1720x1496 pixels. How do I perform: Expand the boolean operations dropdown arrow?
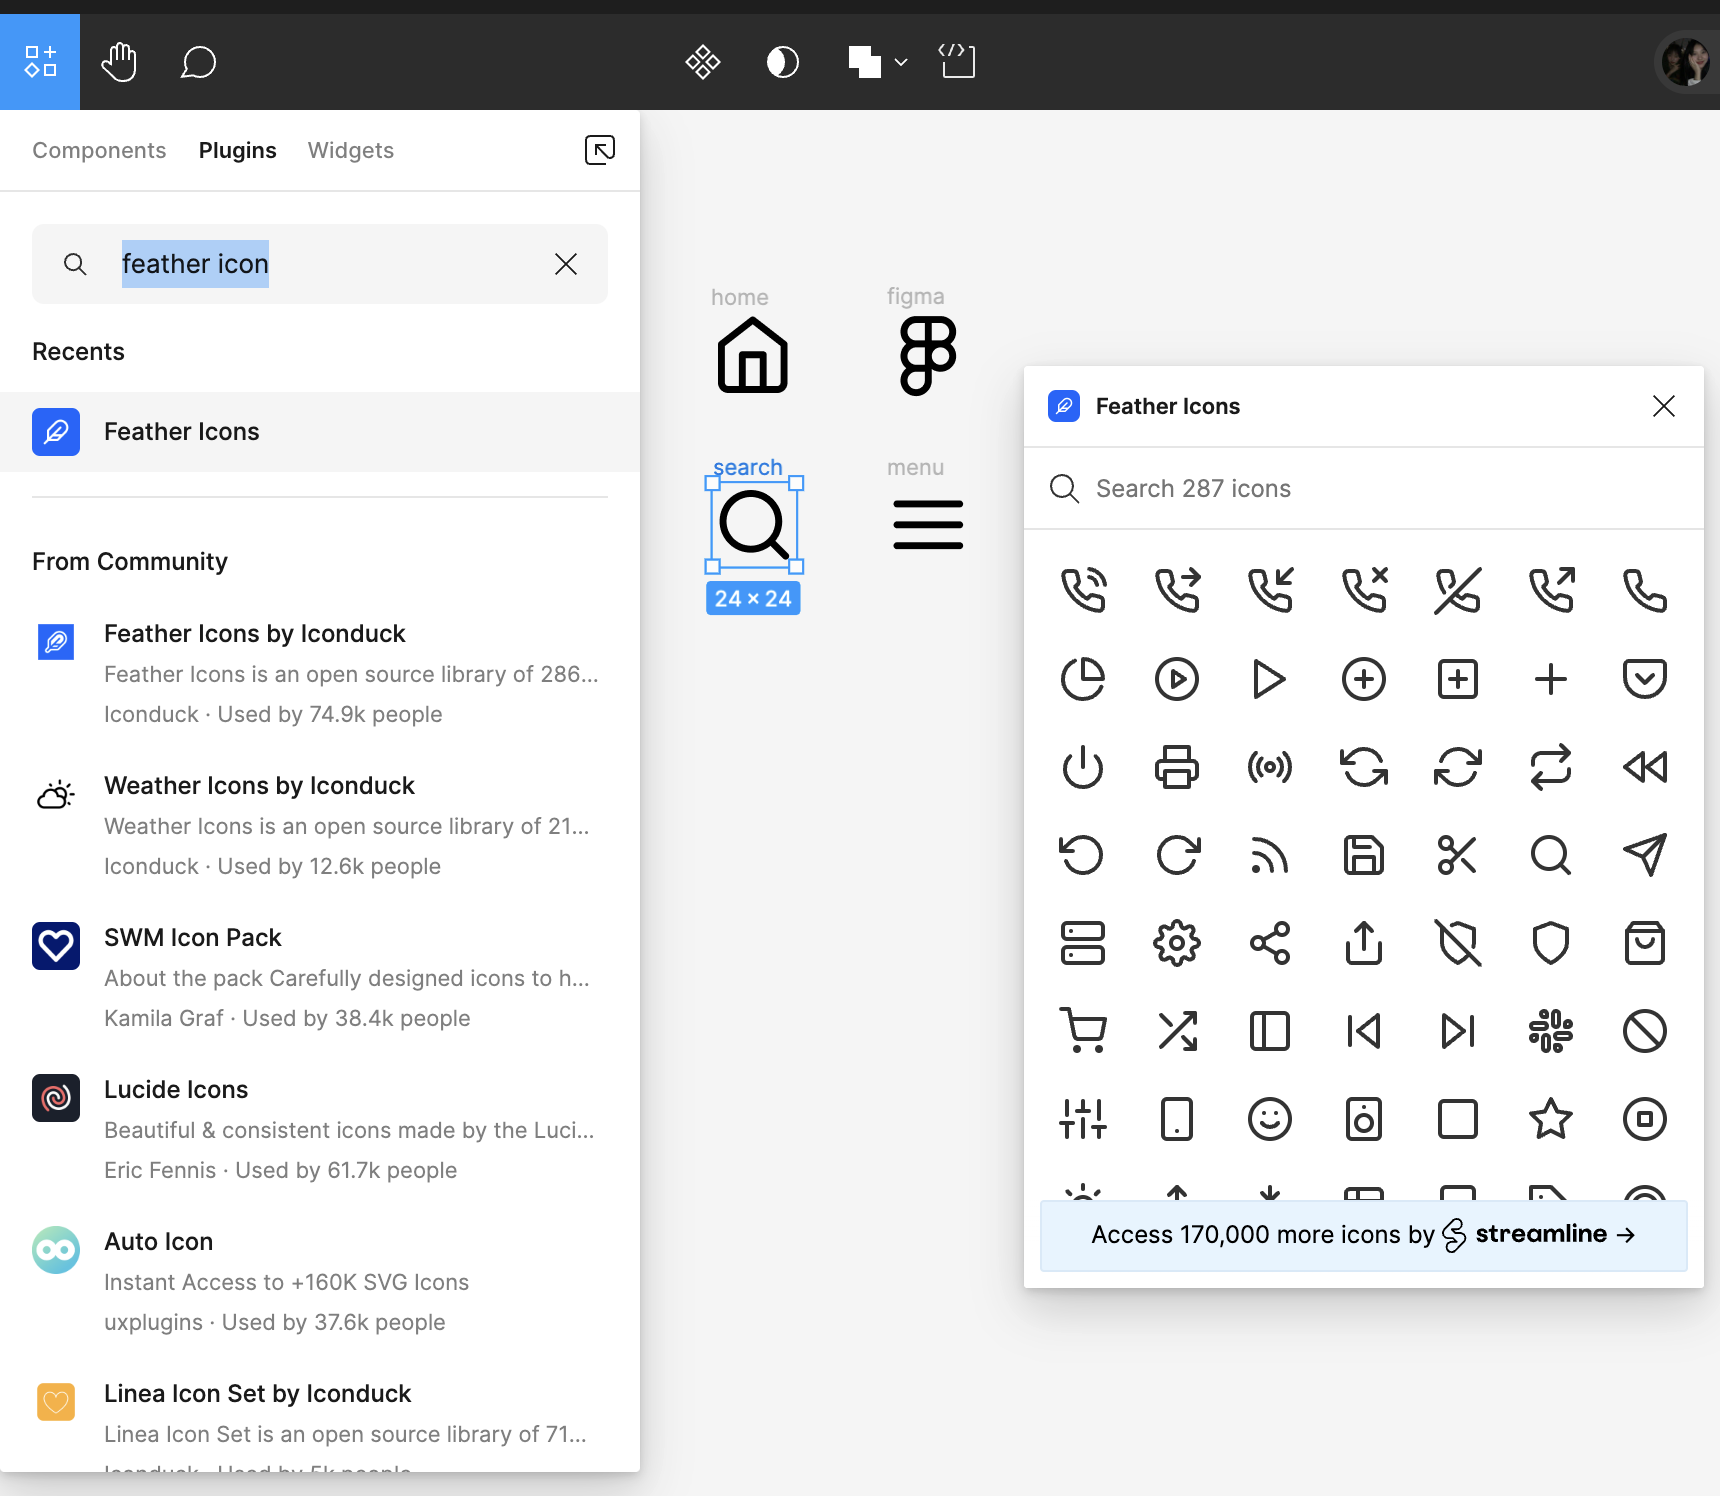[x=901, y=62]
